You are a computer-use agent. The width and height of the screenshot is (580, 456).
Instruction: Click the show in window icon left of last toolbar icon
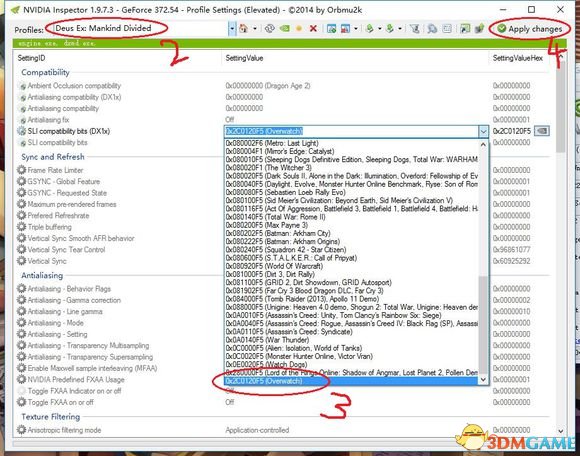pos(465,28)
